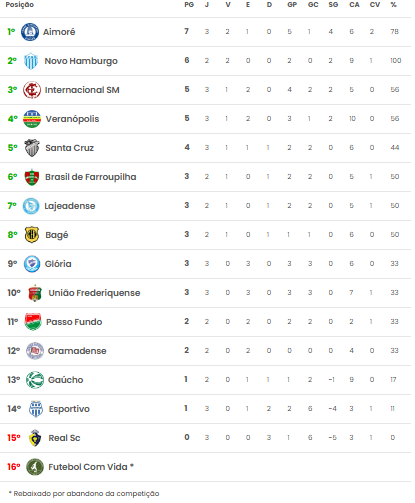This screenshot has width=415, height=503.
Task: Click the Internacional SM club crest
Action: pyautogui.click(x=32, y=90)
